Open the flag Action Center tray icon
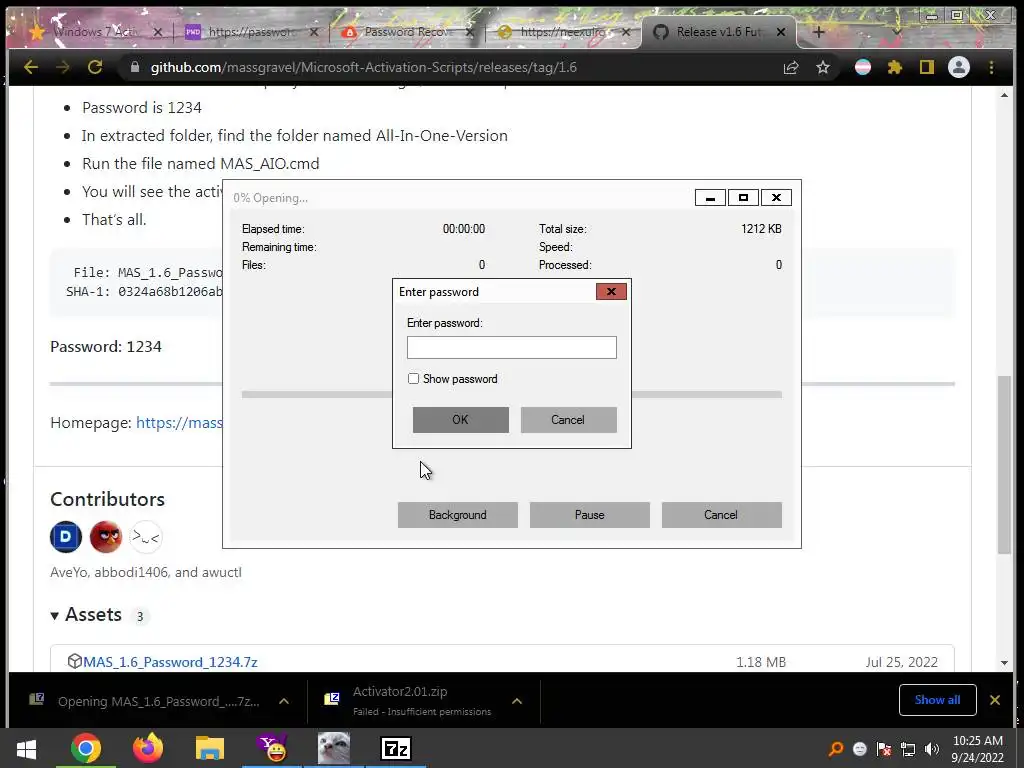 click(x=884, y=749)
